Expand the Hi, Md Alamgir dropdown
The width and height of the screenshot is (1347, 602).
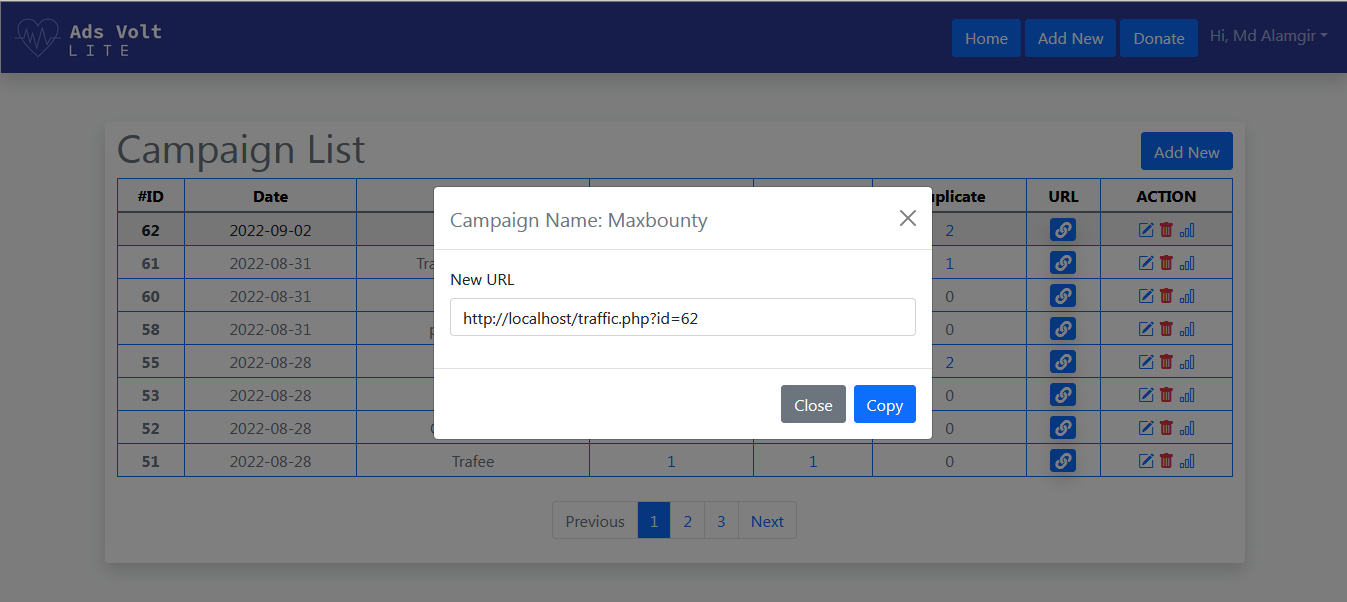1268,36
